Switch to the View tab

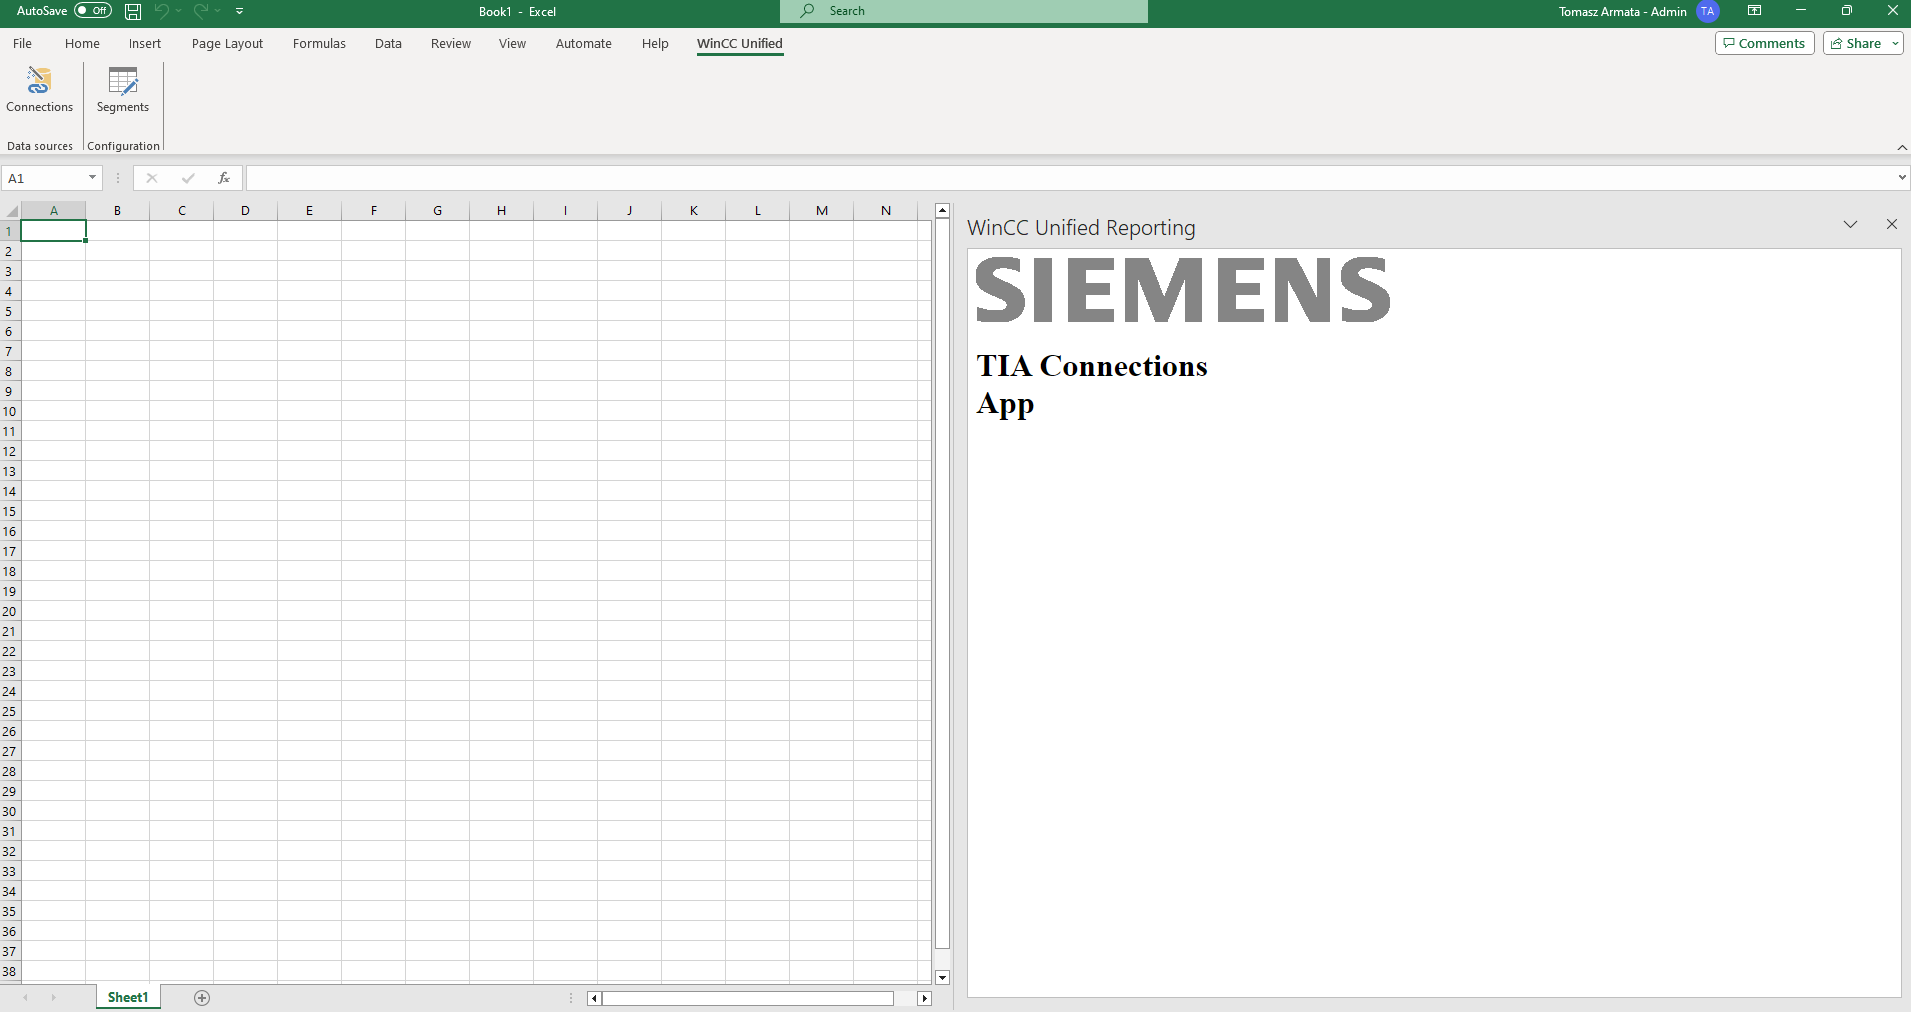click(512, 44)
